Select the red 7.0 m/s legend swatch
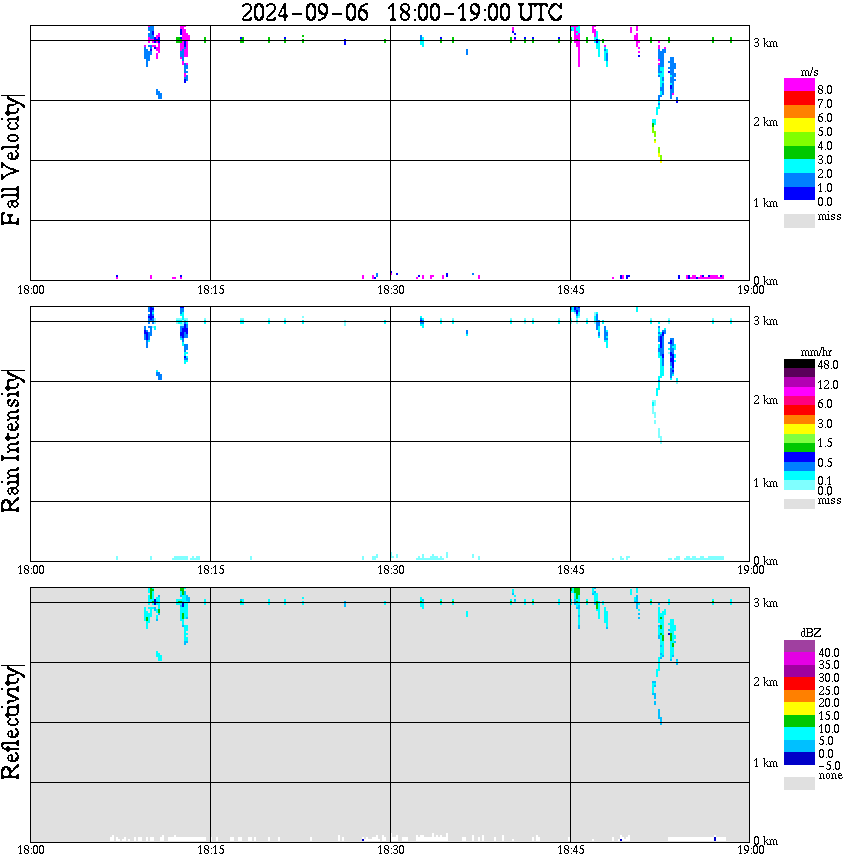This screenshot has width=850, height=868. (x=799, y=99)
